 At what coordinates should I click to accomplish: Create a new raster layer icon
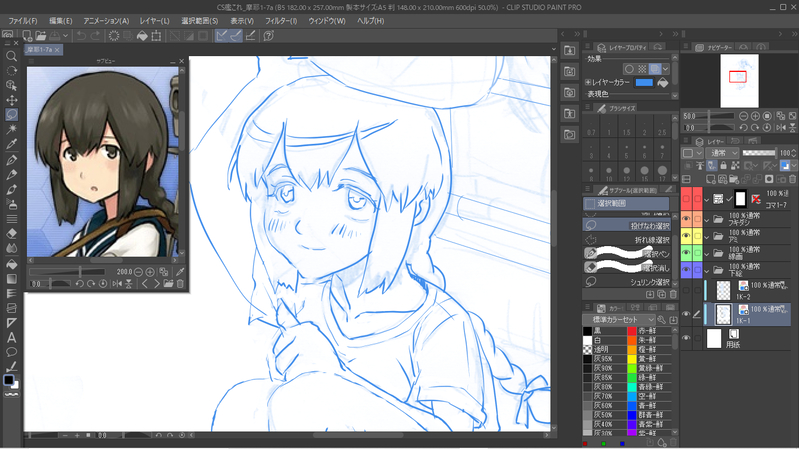click(710, 179)
